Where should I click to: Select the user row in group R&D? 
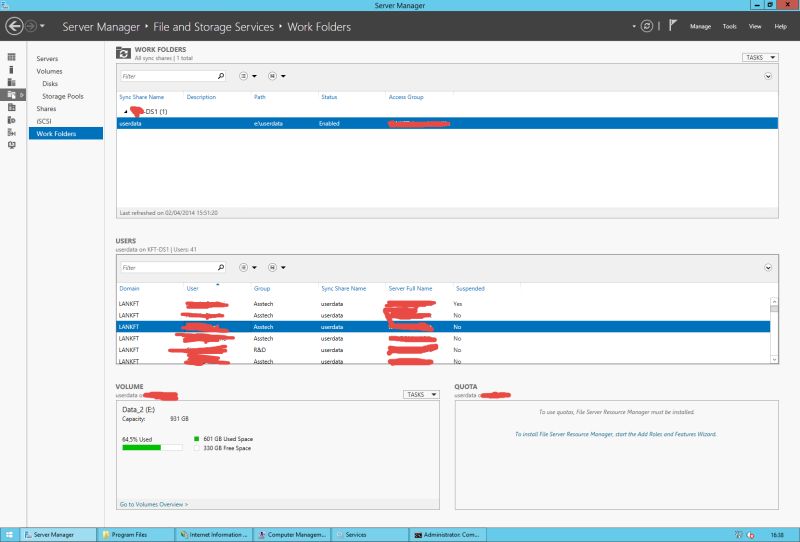click(x=443, y=350)
